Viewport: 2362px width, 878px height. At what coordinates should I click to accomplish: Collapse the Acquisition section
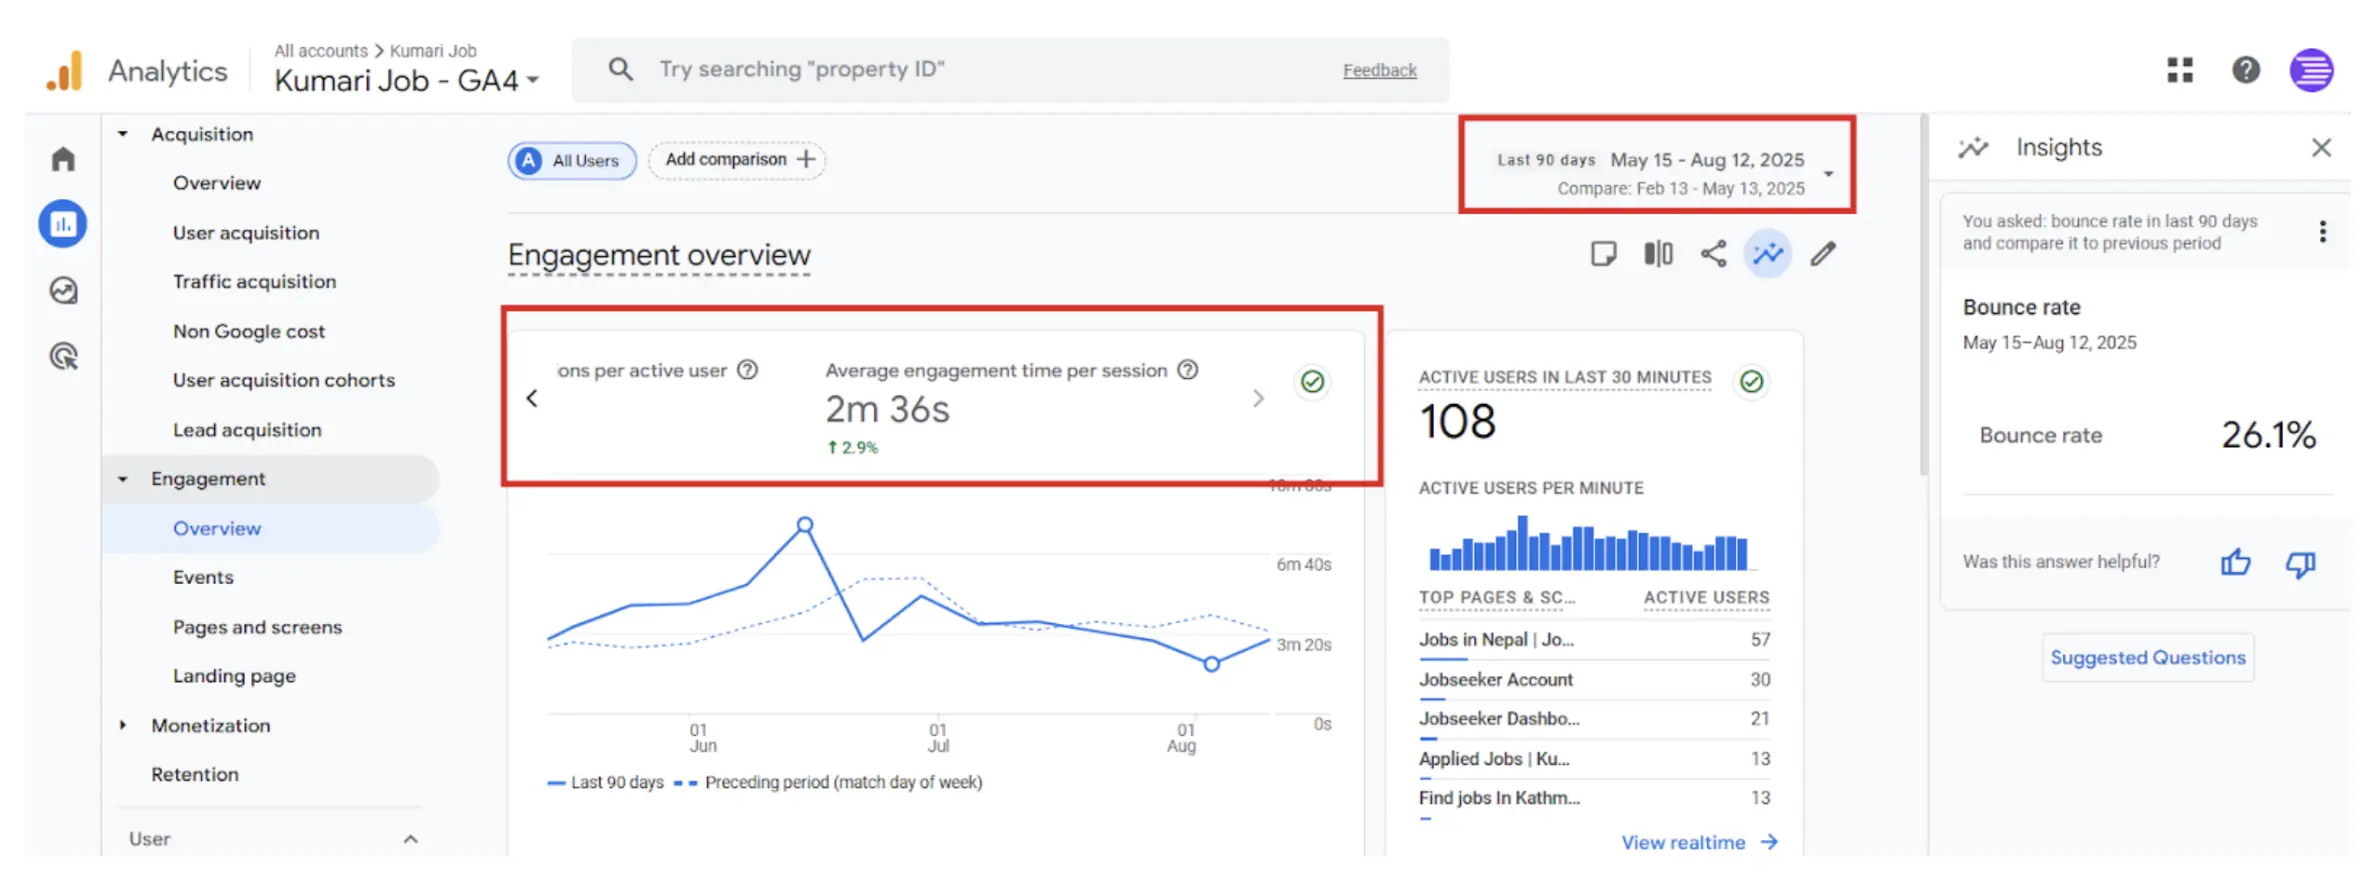point(122,134)
